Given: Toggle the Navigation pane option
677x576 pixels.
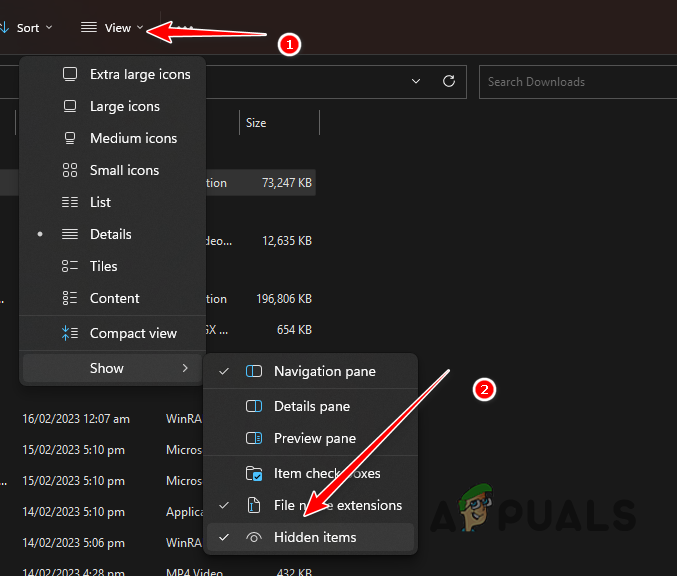Looking at the screenshot, I should 310,371.
